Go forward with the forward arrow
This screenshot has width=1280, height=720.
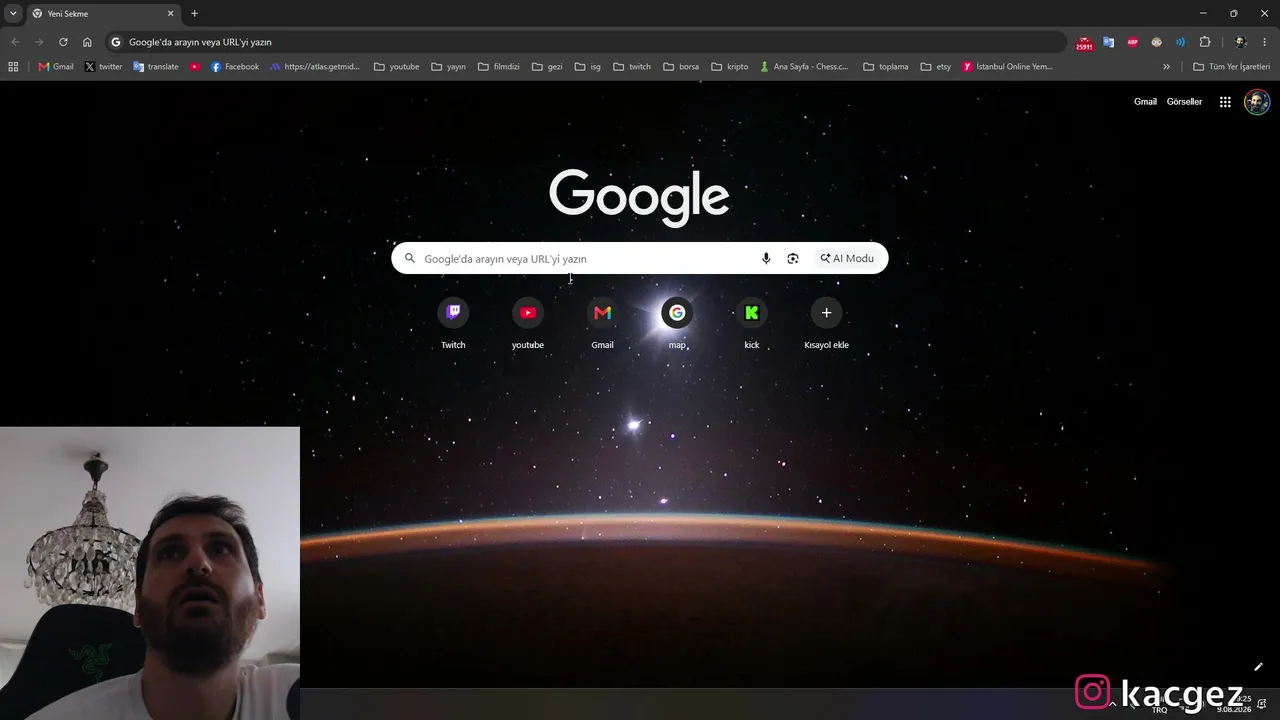[x=39, y=42]
